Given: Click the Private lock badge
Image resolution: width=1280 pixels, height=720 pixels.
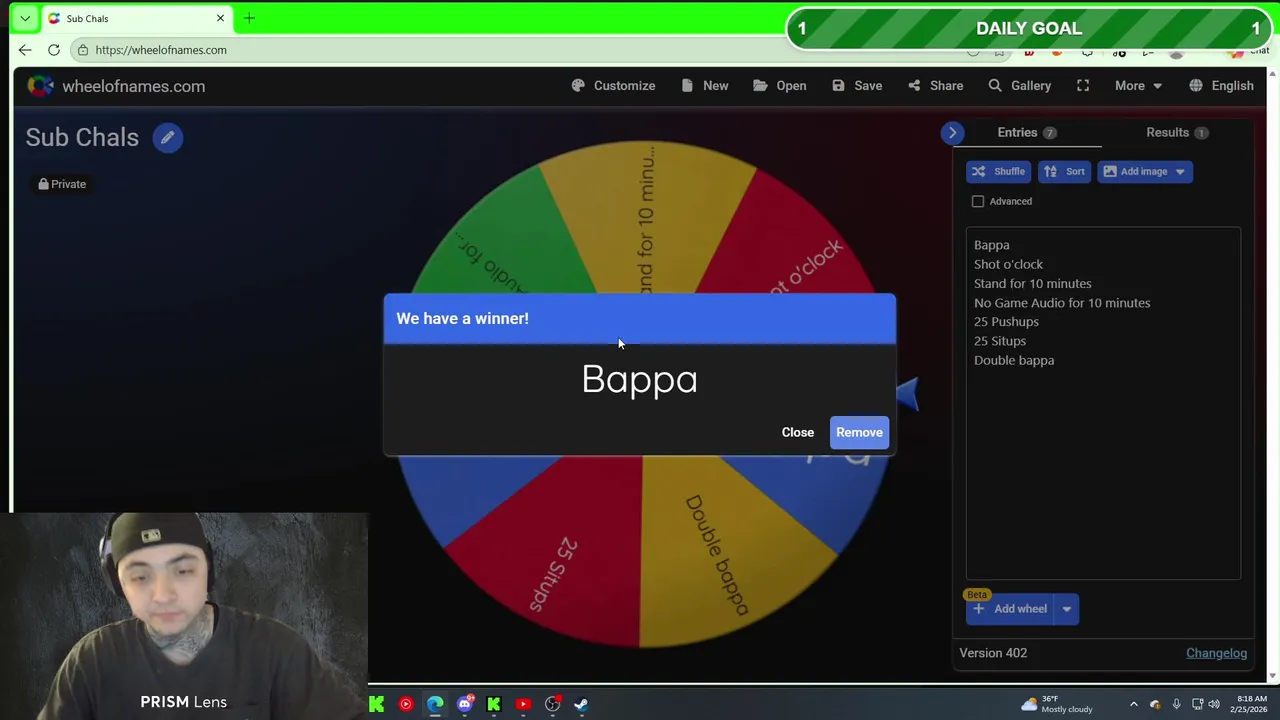Looking at the screenshot, I should click(62, 184).
